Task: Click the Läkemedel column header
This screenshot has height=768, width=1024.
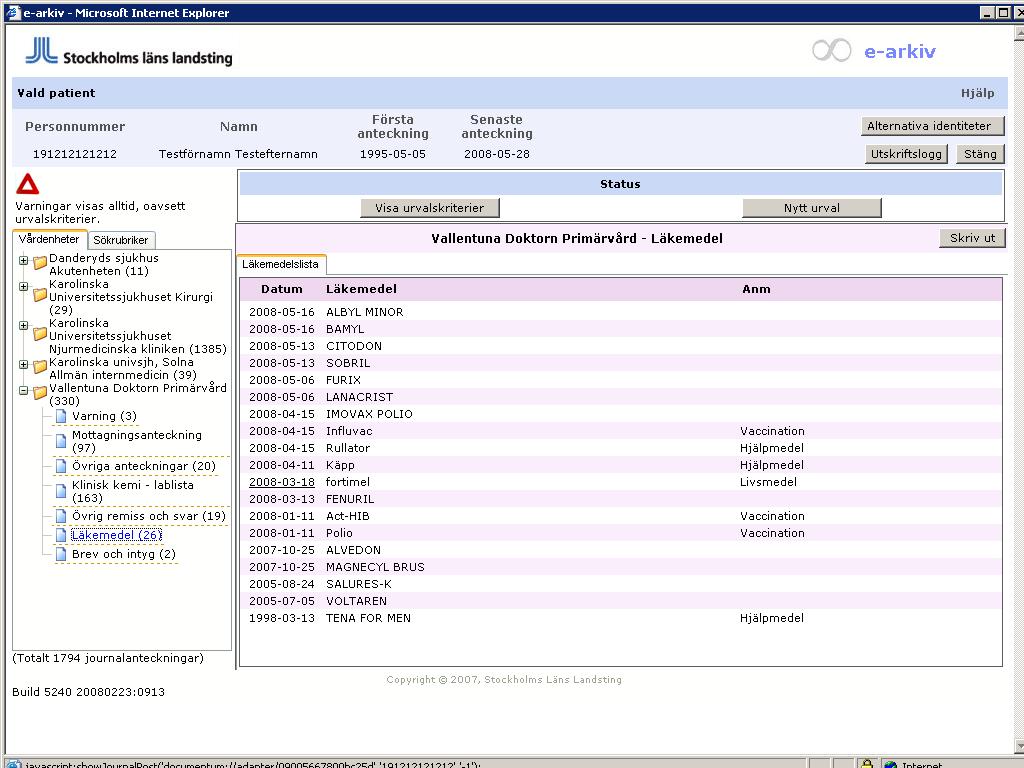Action: (x=361, y=289)
